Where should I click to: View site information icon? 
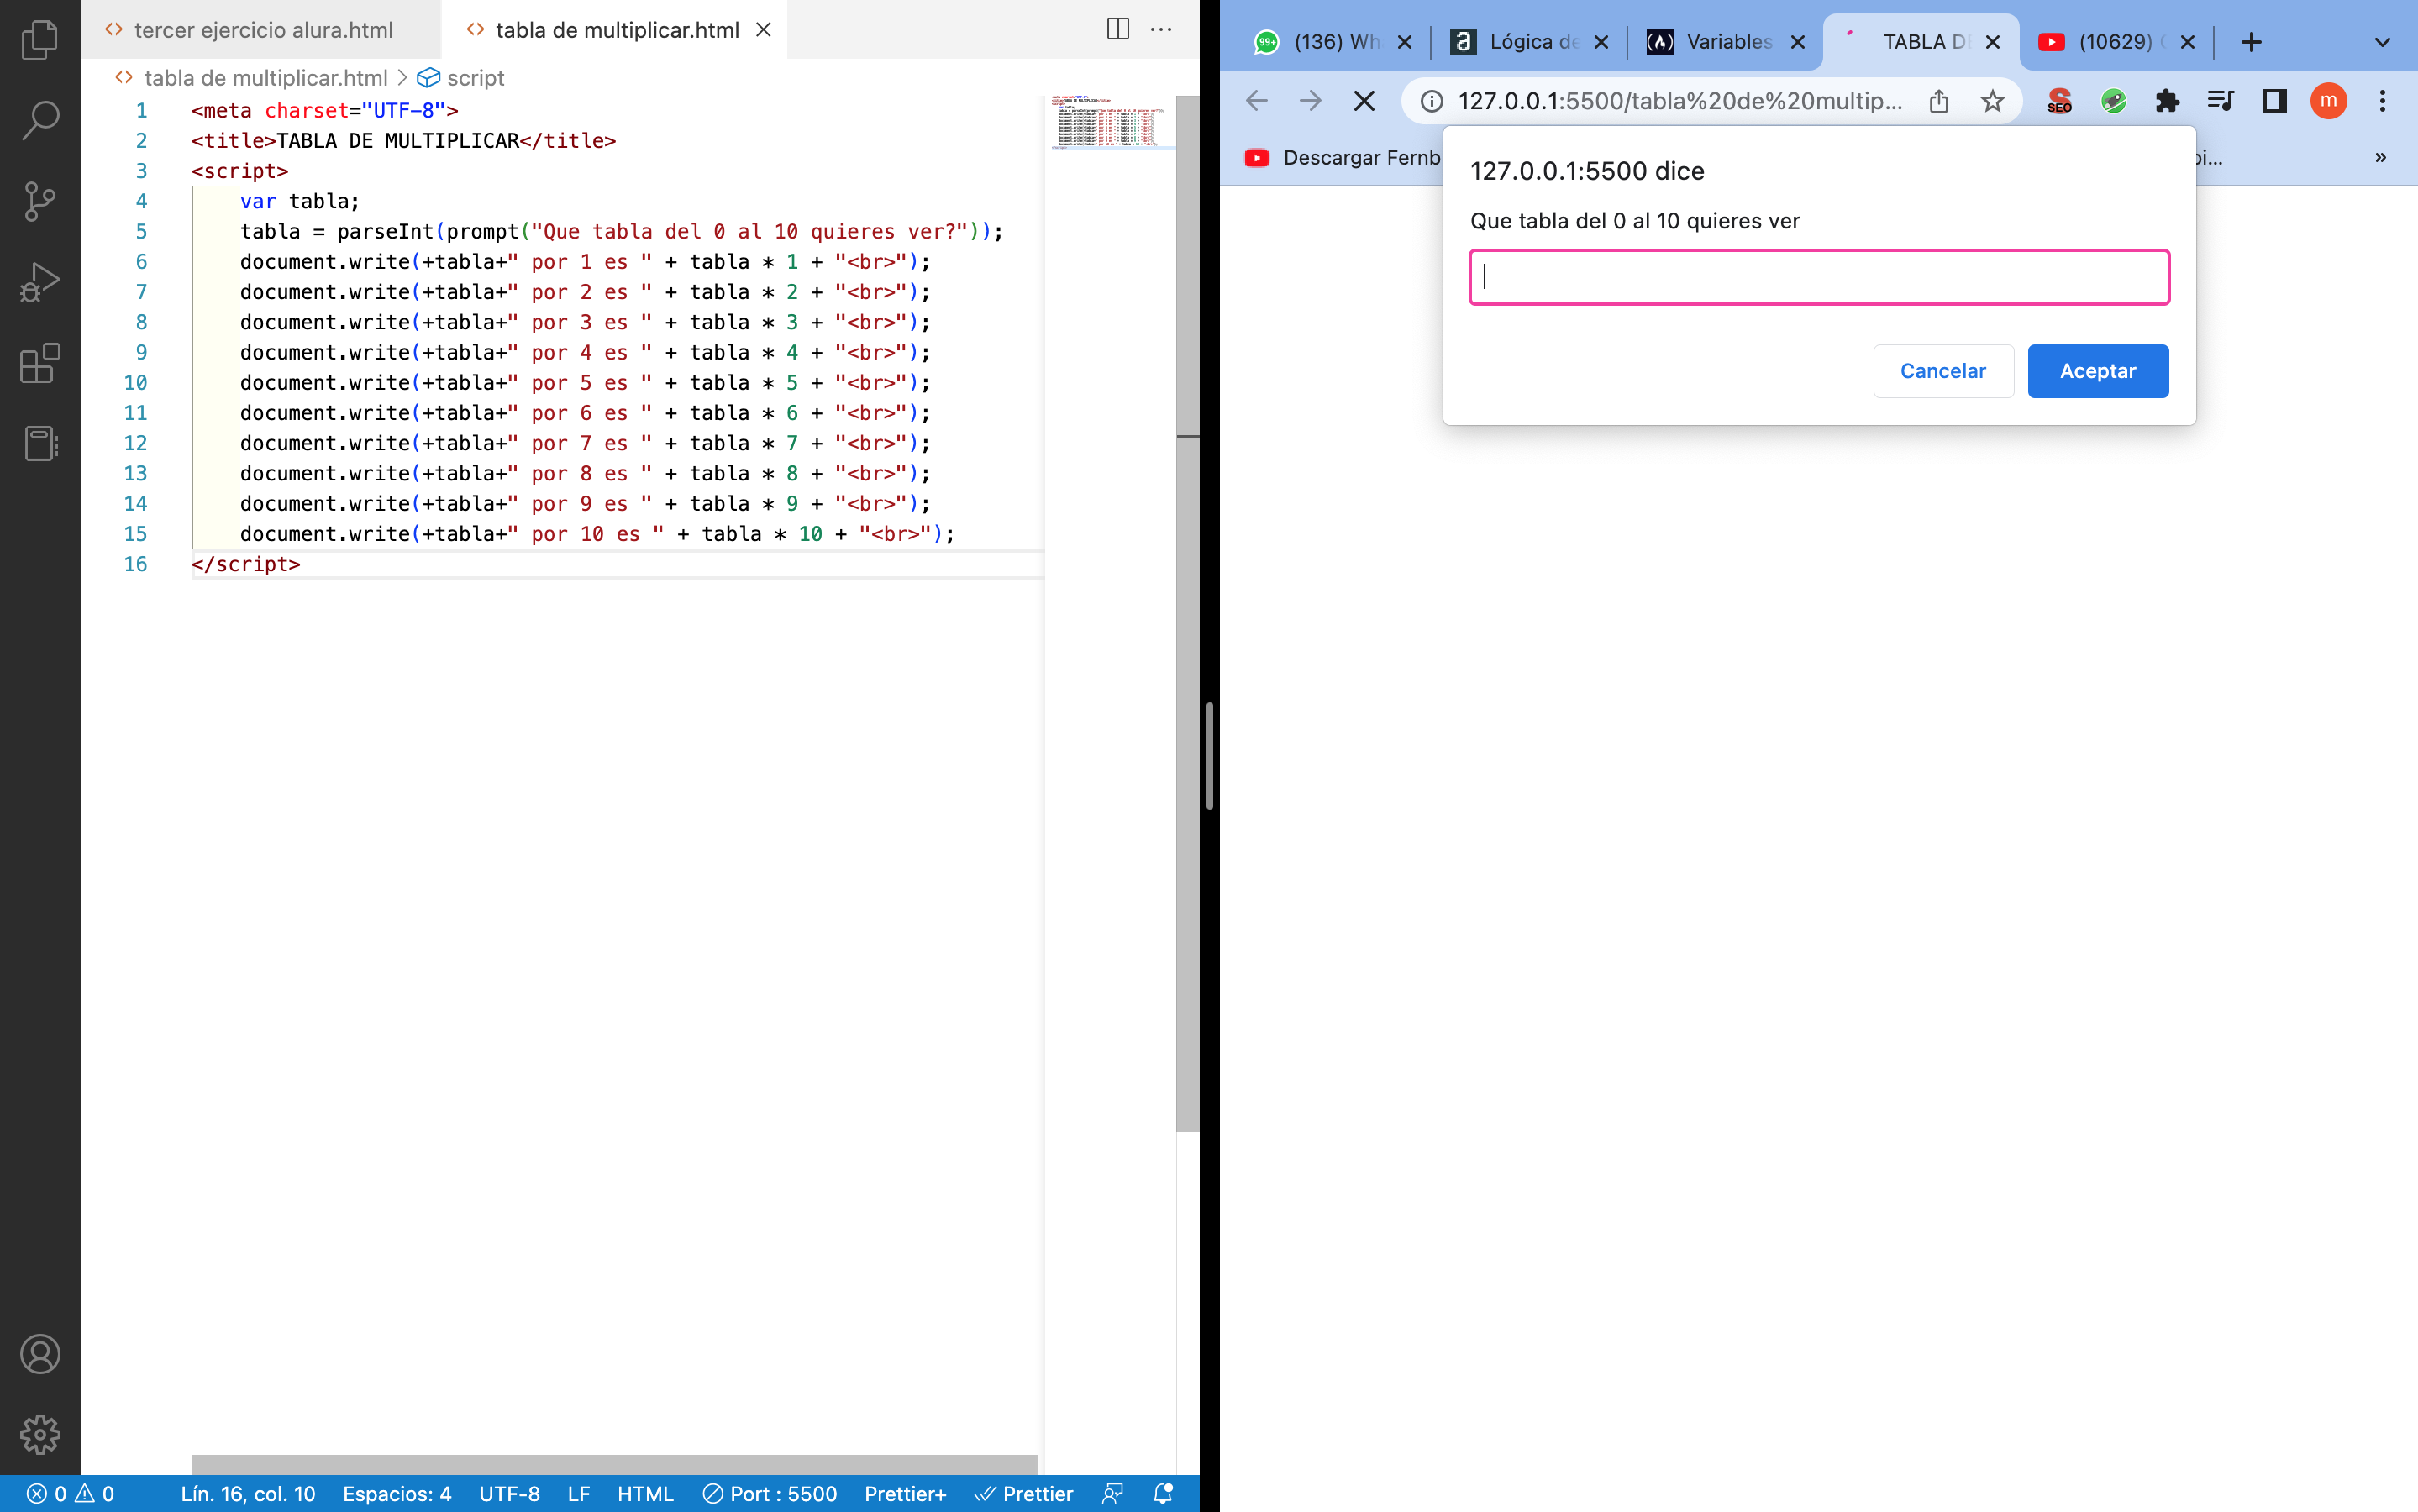click(1432, 101)
